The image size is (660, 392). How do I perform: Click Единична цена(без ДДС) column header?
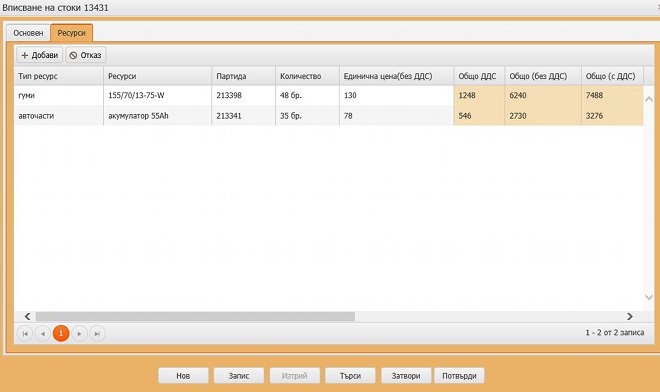[397, 76]
